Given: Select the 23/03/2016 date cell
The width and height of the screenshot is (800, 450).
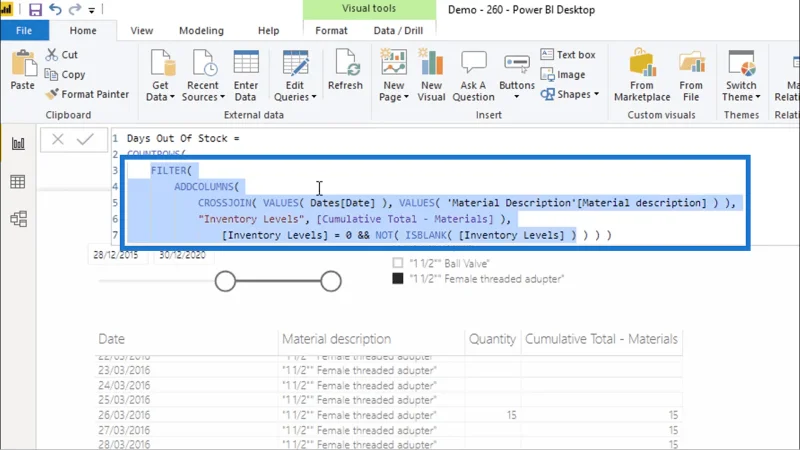Looking at the screenshot, I should pos(124,370).
